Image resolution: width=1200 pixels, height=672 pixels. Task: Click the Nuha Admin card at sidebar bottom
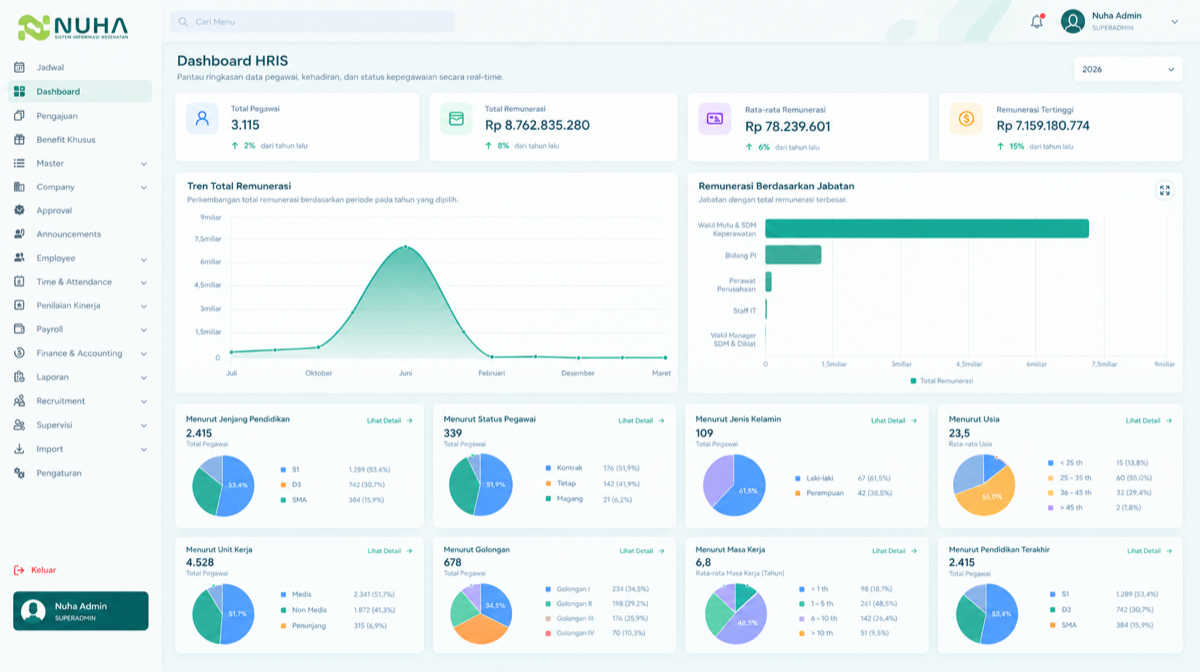(x=80, y=611)
